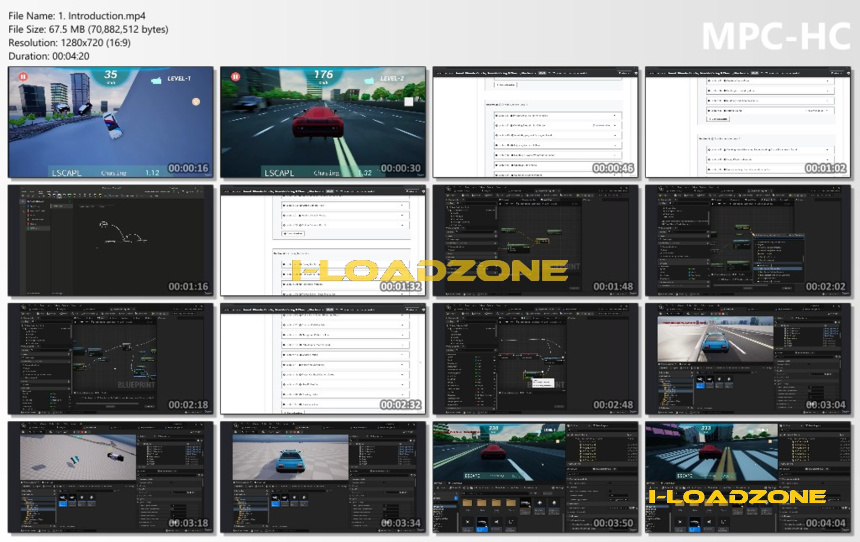This screenshot has height=542, width=860.
Task: Click the I-LOADZONE watermark over the 00:01:32 frame
Action: click(x=429, y=270)
